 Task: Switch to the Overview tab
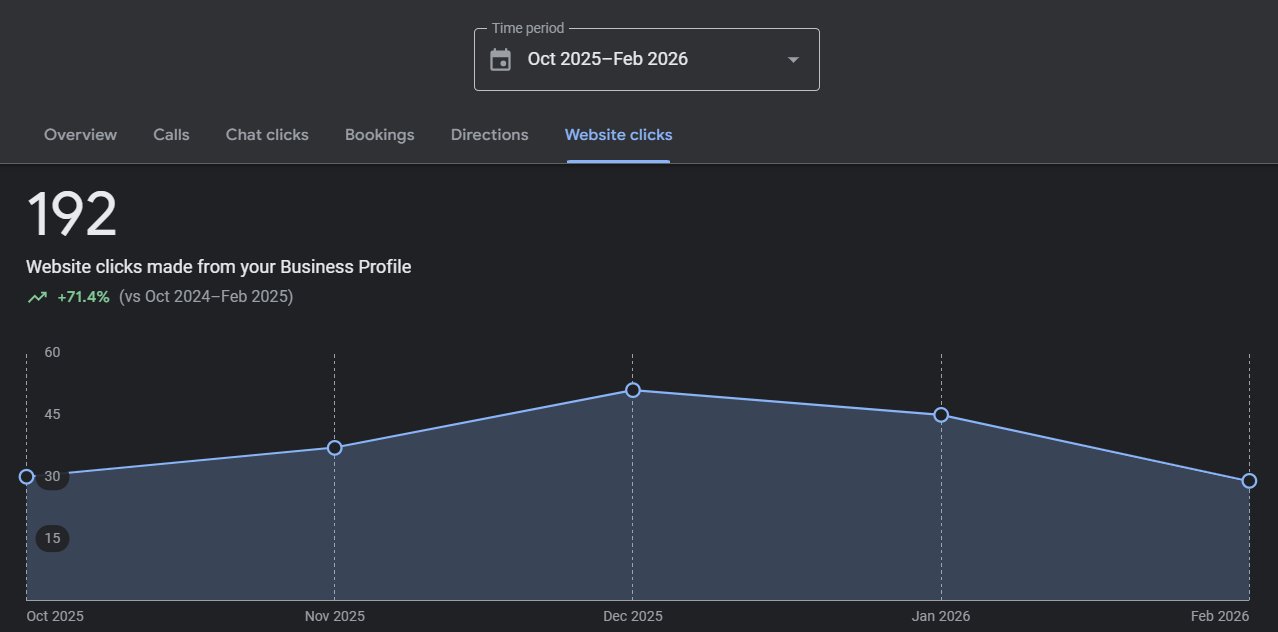80,135
